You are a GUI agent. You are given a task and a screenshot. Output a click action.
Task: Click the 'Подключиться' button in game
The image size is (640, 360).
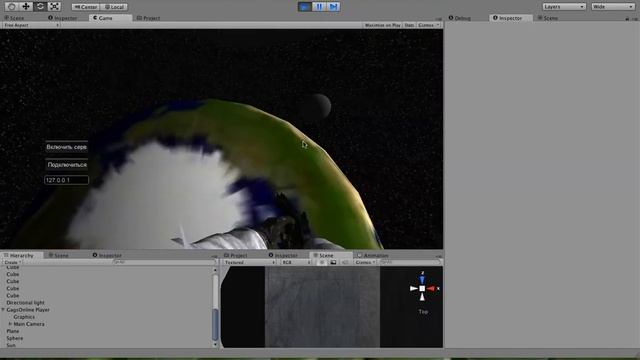click(67, 165)
